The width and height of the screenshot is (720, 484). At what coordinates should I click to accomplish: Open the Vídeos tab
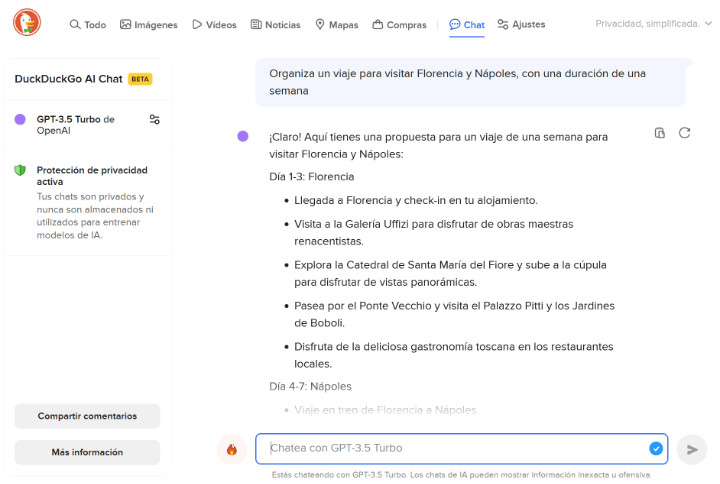click(x=214, y=25)
